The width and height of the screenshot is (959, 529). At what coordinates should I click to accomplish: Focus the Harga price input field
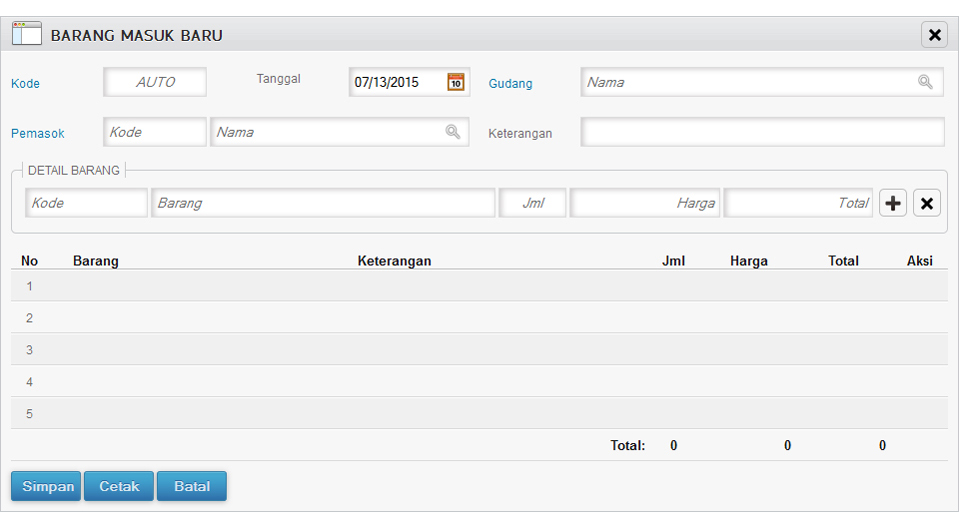click(x=645, y=203)
